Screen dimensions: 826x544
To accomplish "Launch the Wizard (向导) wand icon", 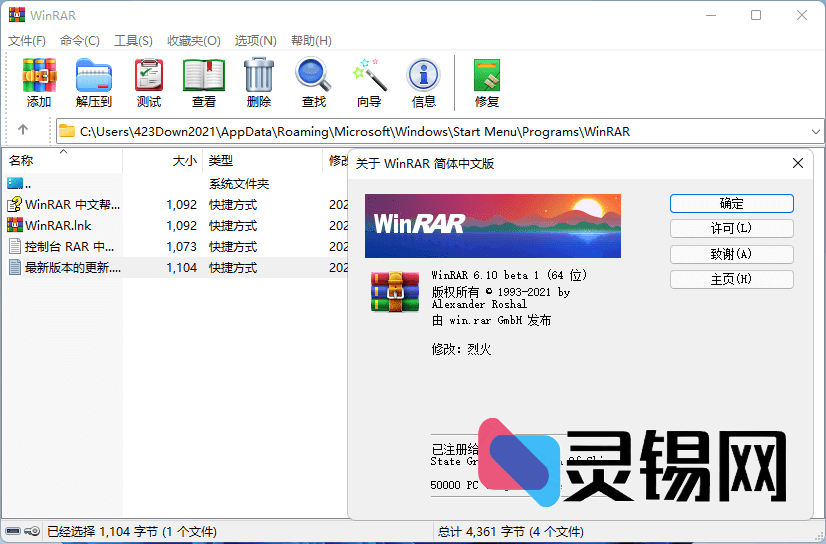I will 369,83.
